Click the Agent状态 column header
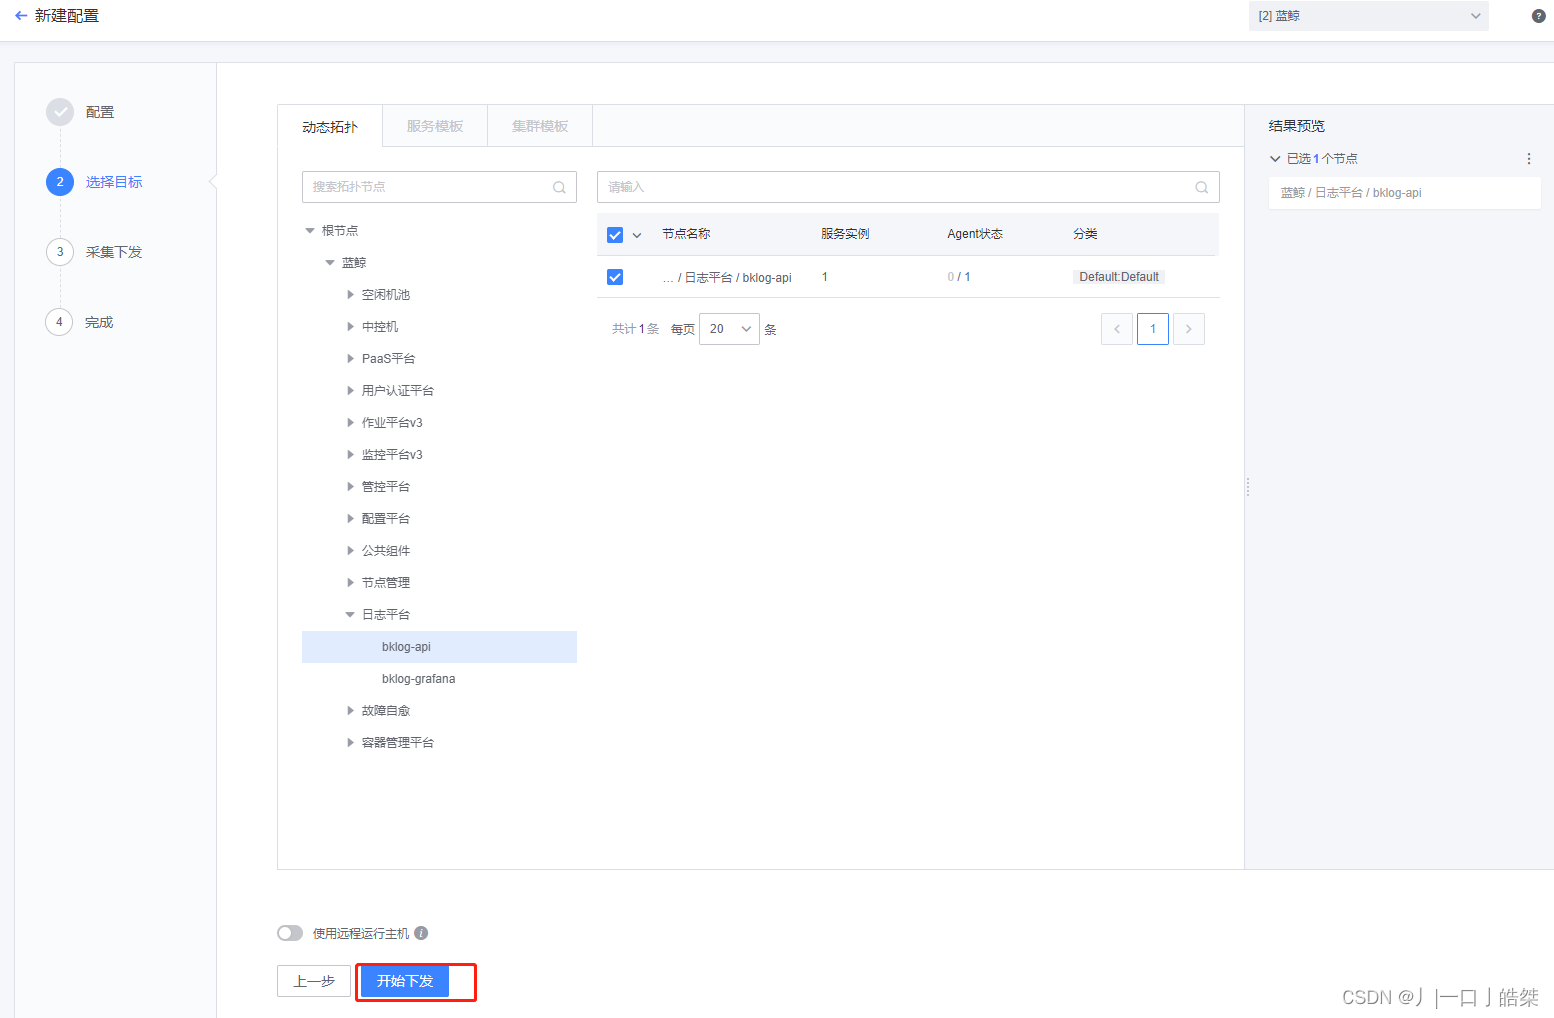 coord(975,234)
